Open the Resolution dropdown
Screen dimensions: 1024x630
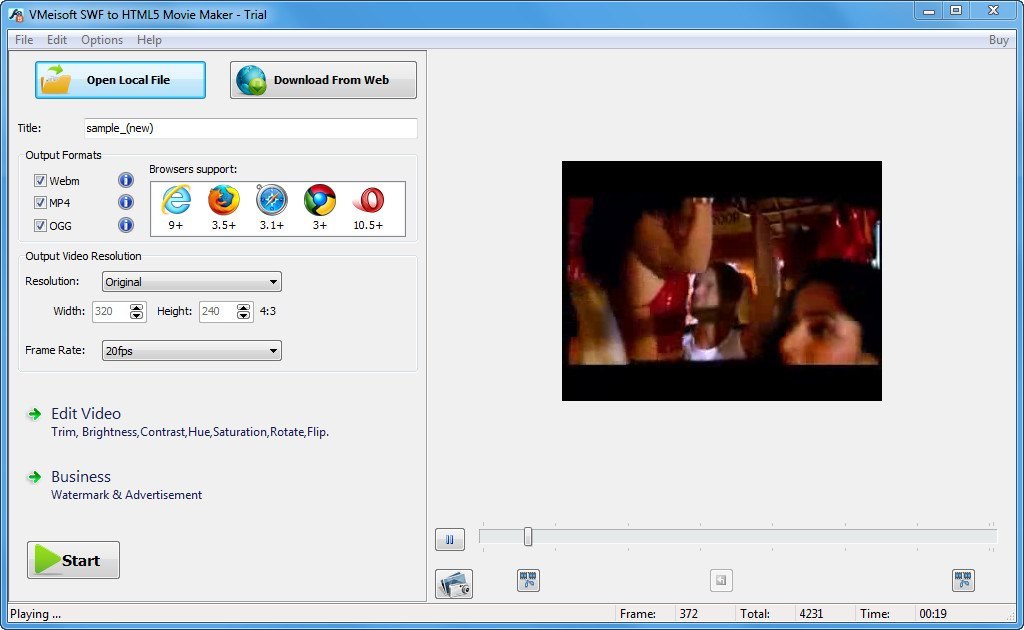(x=272, y=282)
